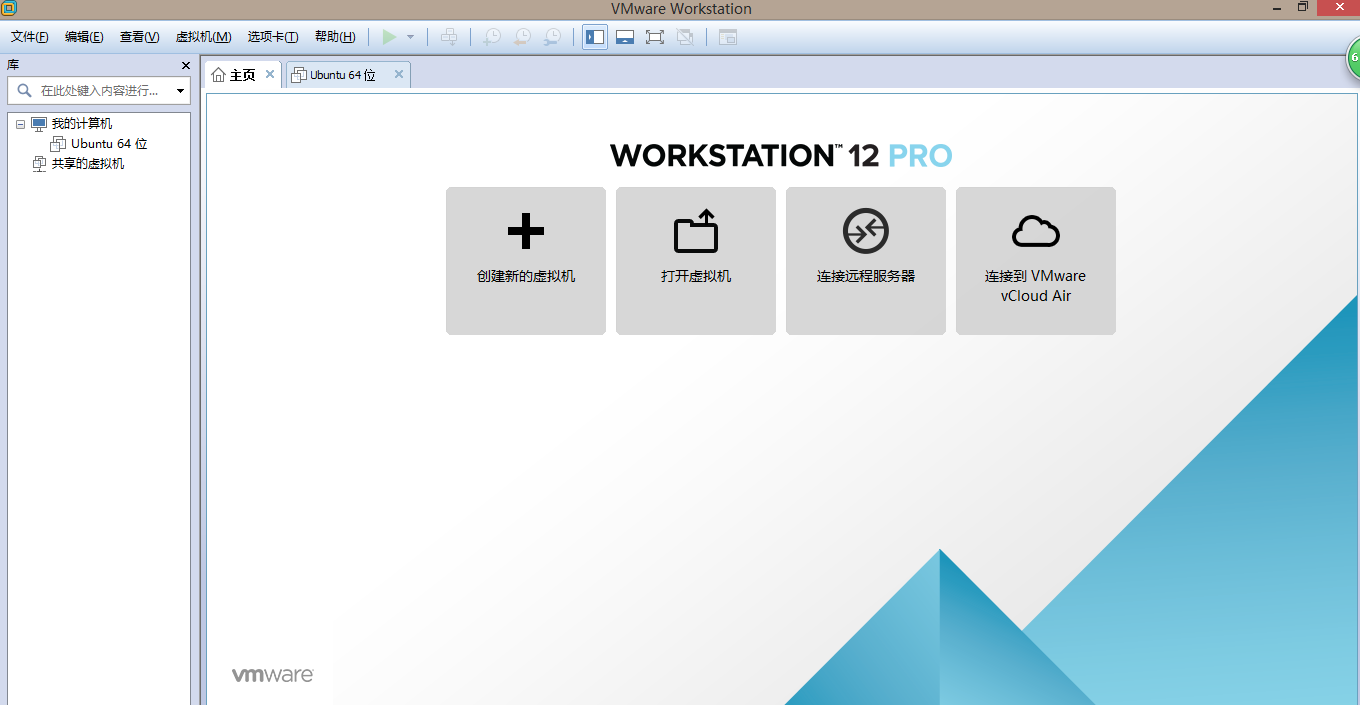1360x705 pixels.
Task: Click the 打开虚拟机 tile
Action: click(696, 261)
